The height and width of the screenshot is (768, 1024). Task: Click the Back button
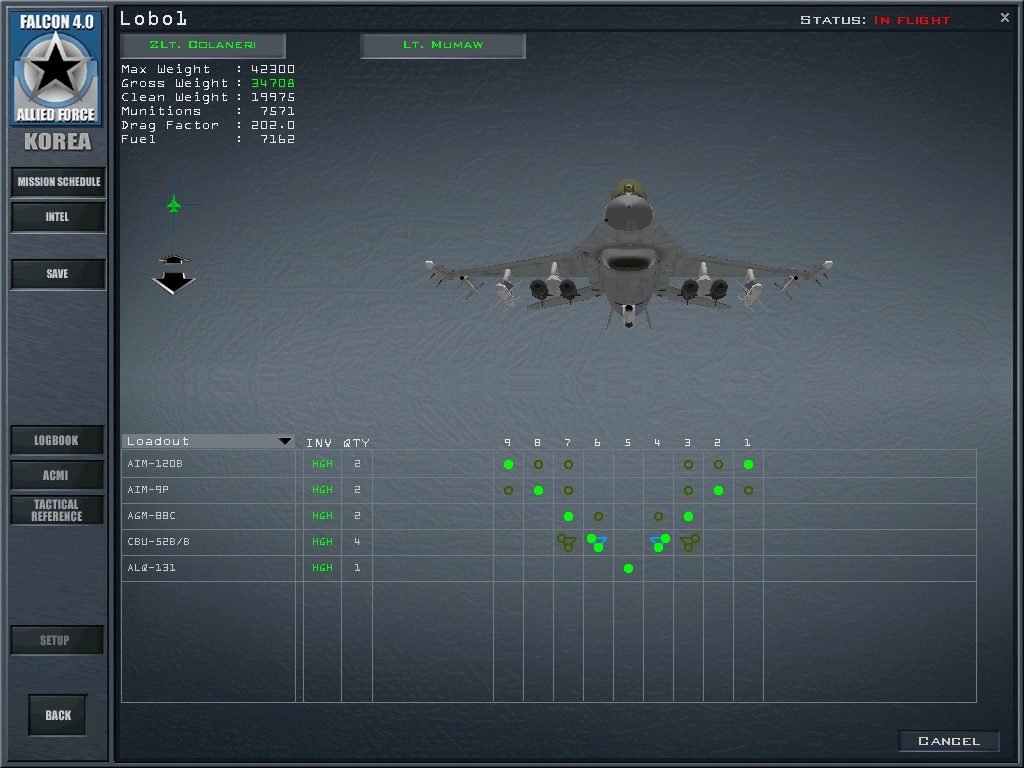tap(57, 716)
